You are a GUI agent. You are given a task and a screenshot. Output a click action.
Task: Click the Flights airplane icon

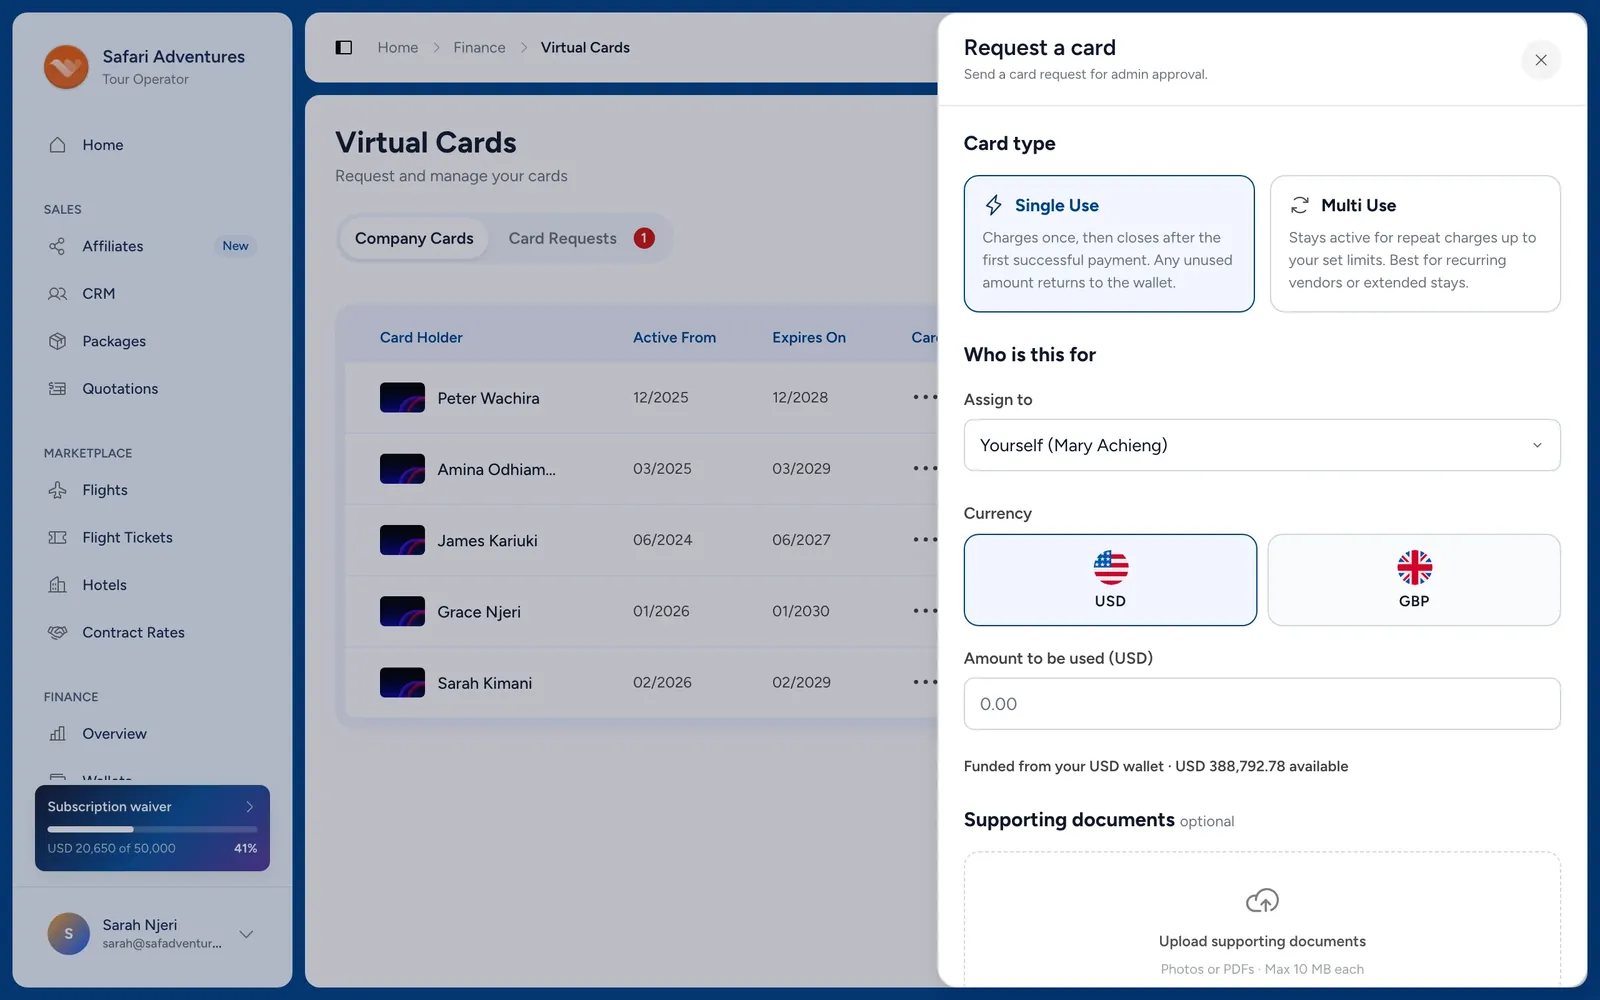click(58, 490)
